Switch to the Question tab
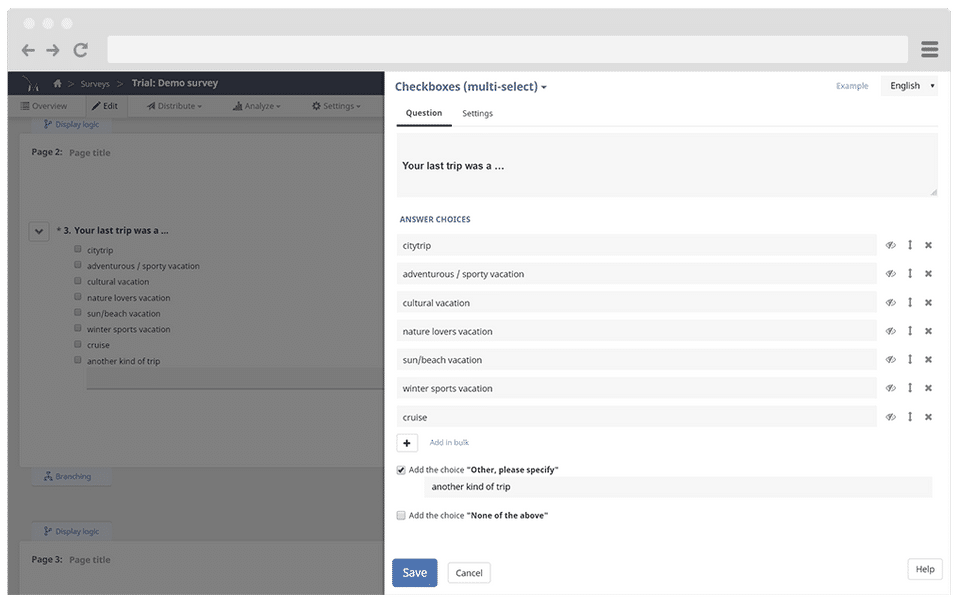The width and height of the screenshot is (960, 607). coord(424,113)
